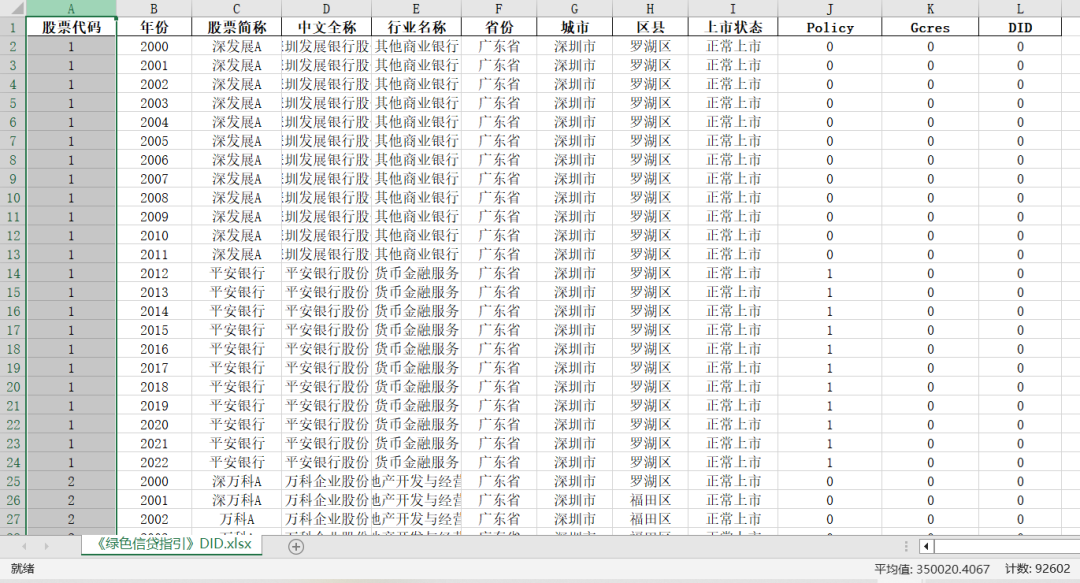Select row 27 header
The height and width of the screenshot is (583, 1080).
click(x=13, y=519)
